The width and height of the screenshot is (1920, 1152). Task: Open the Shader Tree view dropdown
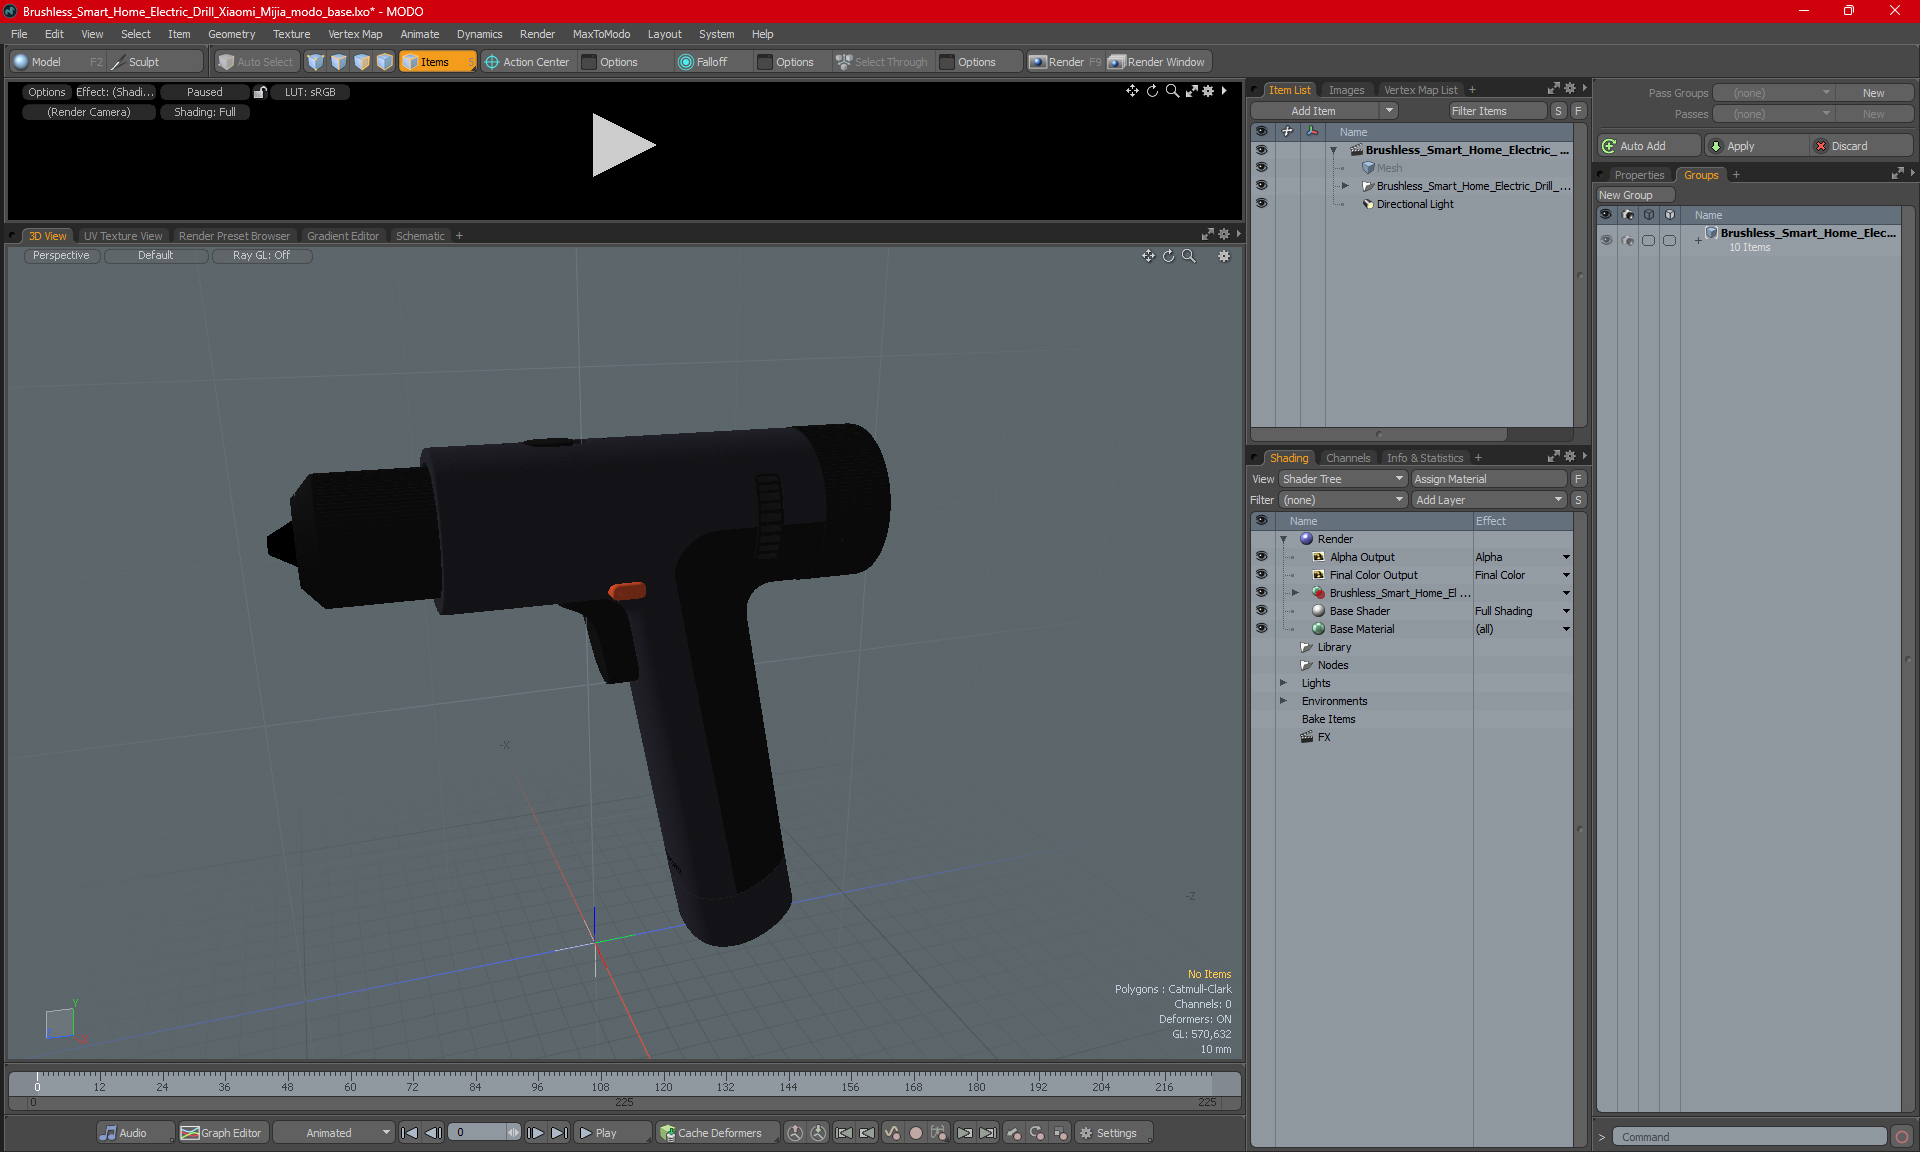coord(1343,479)
